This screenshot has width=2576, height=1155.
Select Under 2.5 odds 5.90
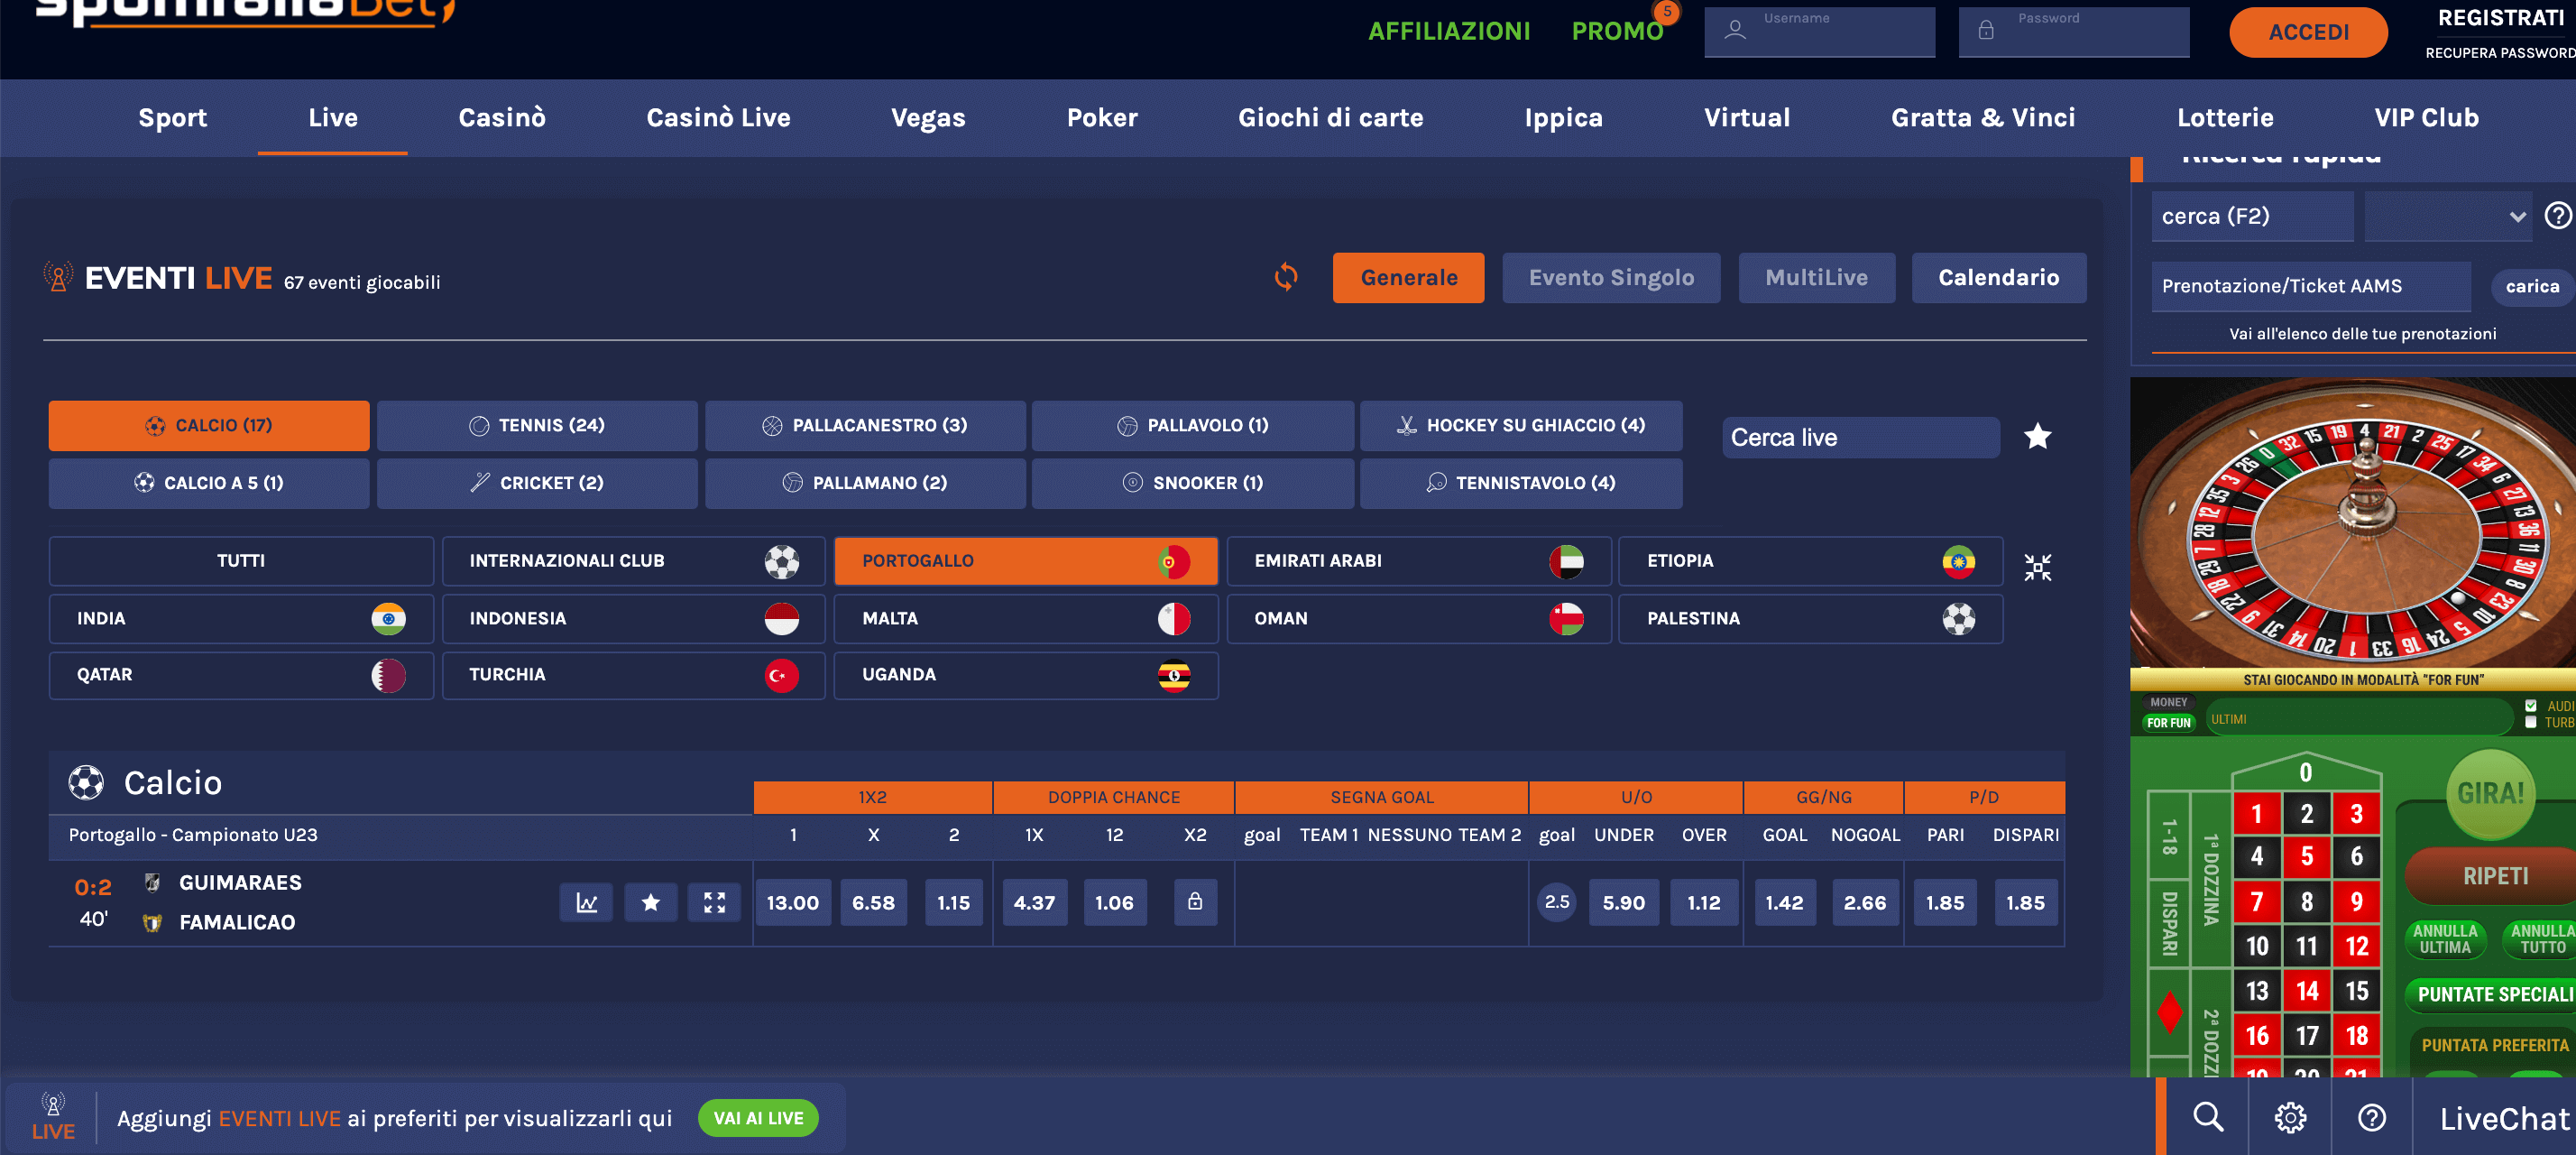tap(1623, 902)
